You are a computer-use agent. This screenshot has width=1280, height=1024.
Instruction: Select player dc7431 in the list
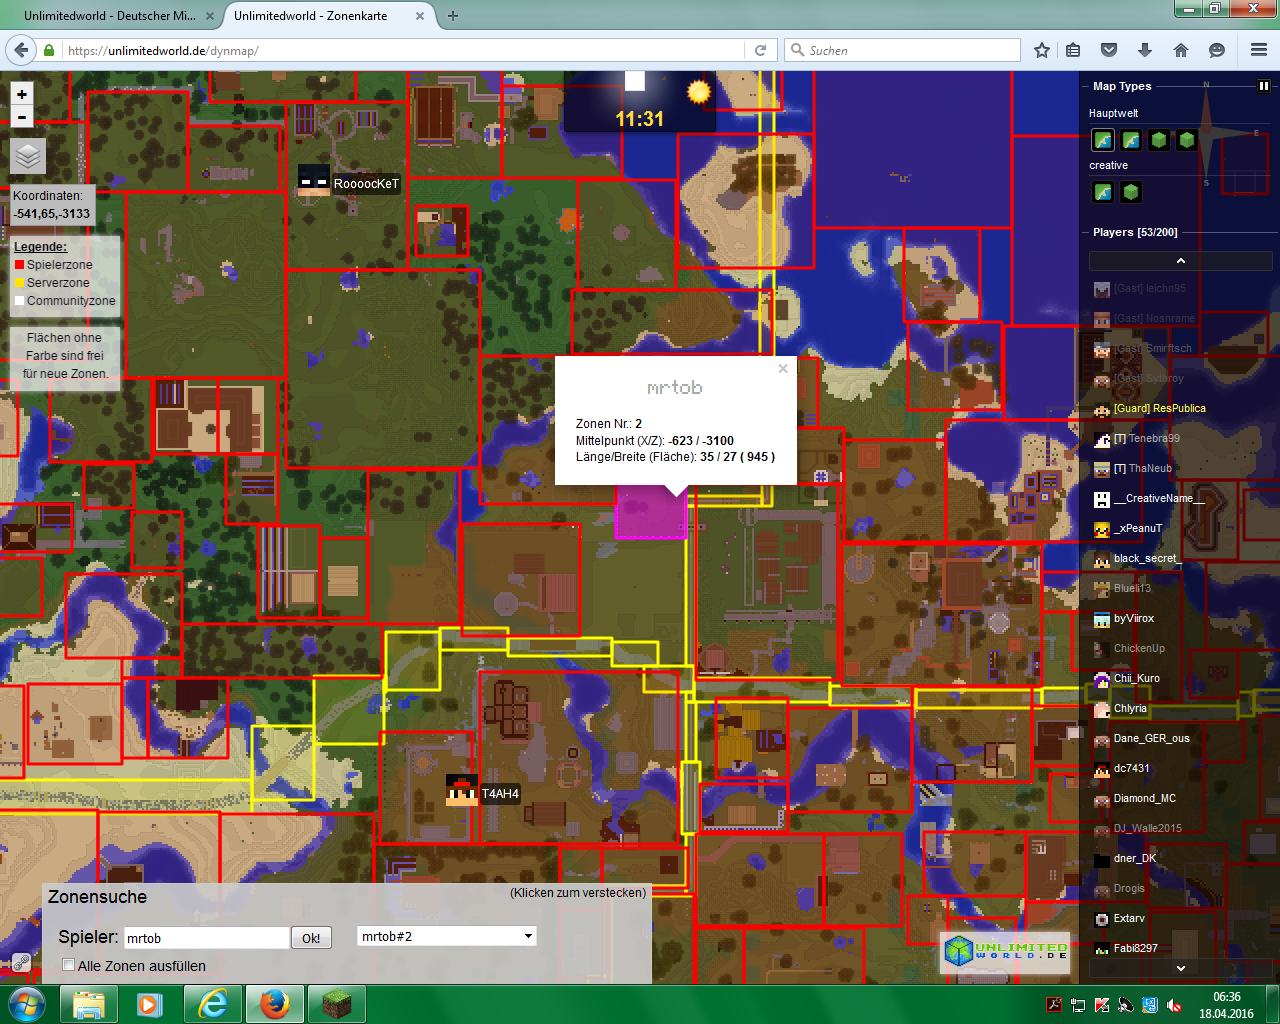[1132, 768]
